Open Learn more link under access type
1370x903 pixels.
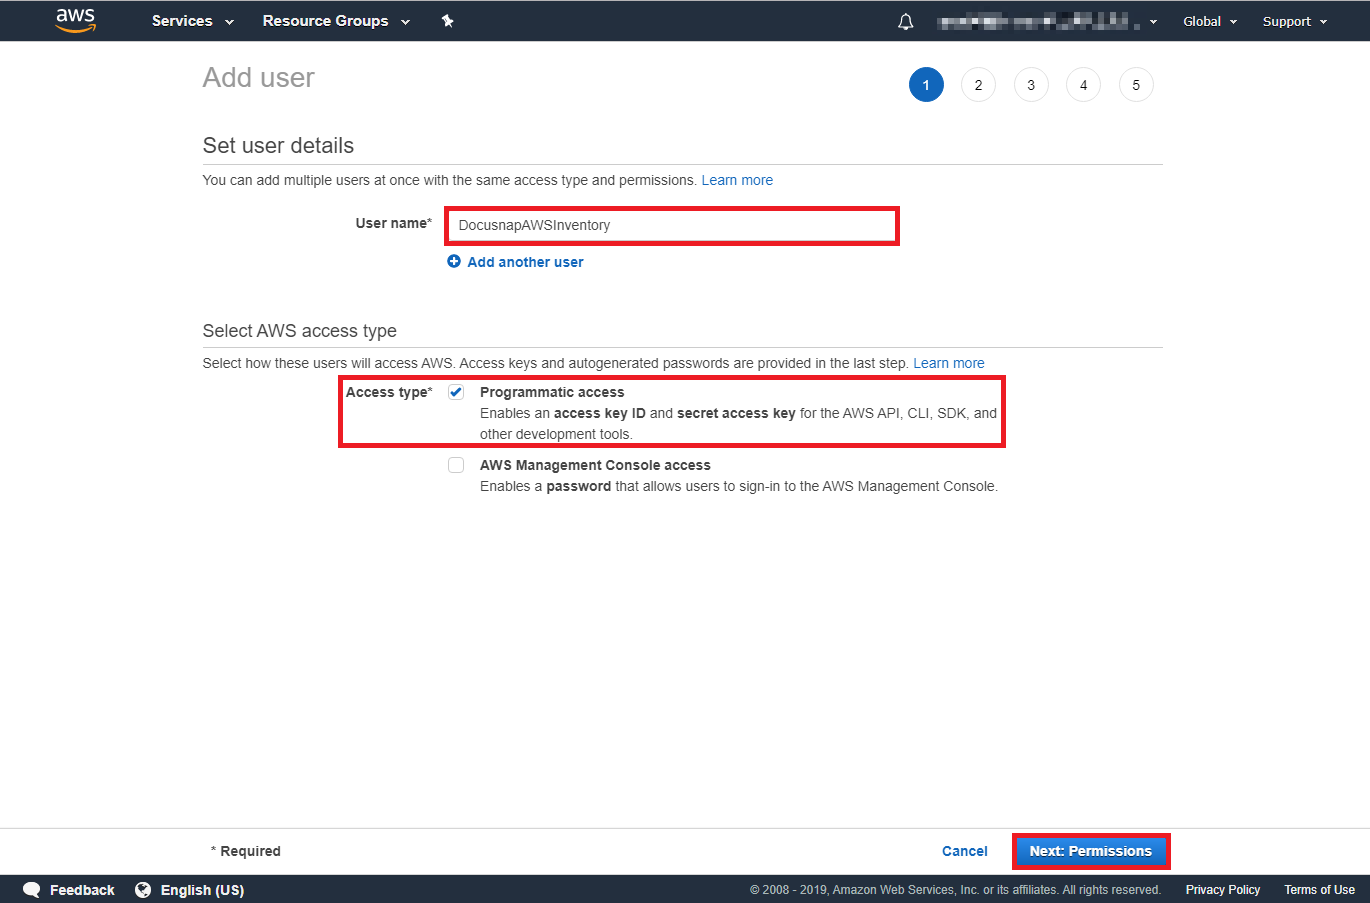(949, 363)
